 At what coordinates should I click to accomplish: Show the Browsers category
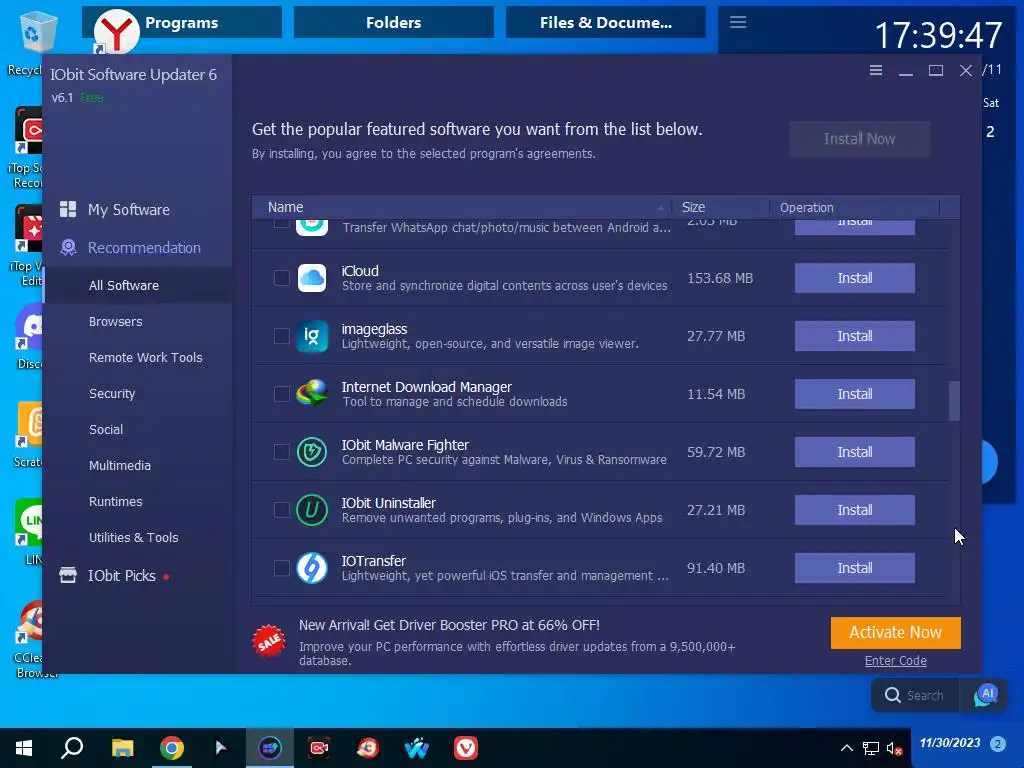[x=116, y=321]
